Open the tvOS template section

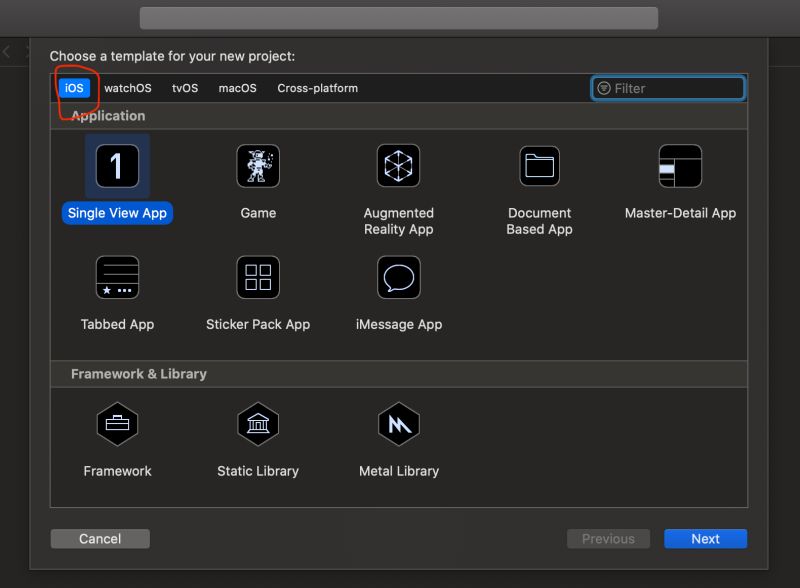[x=184, y=88]
